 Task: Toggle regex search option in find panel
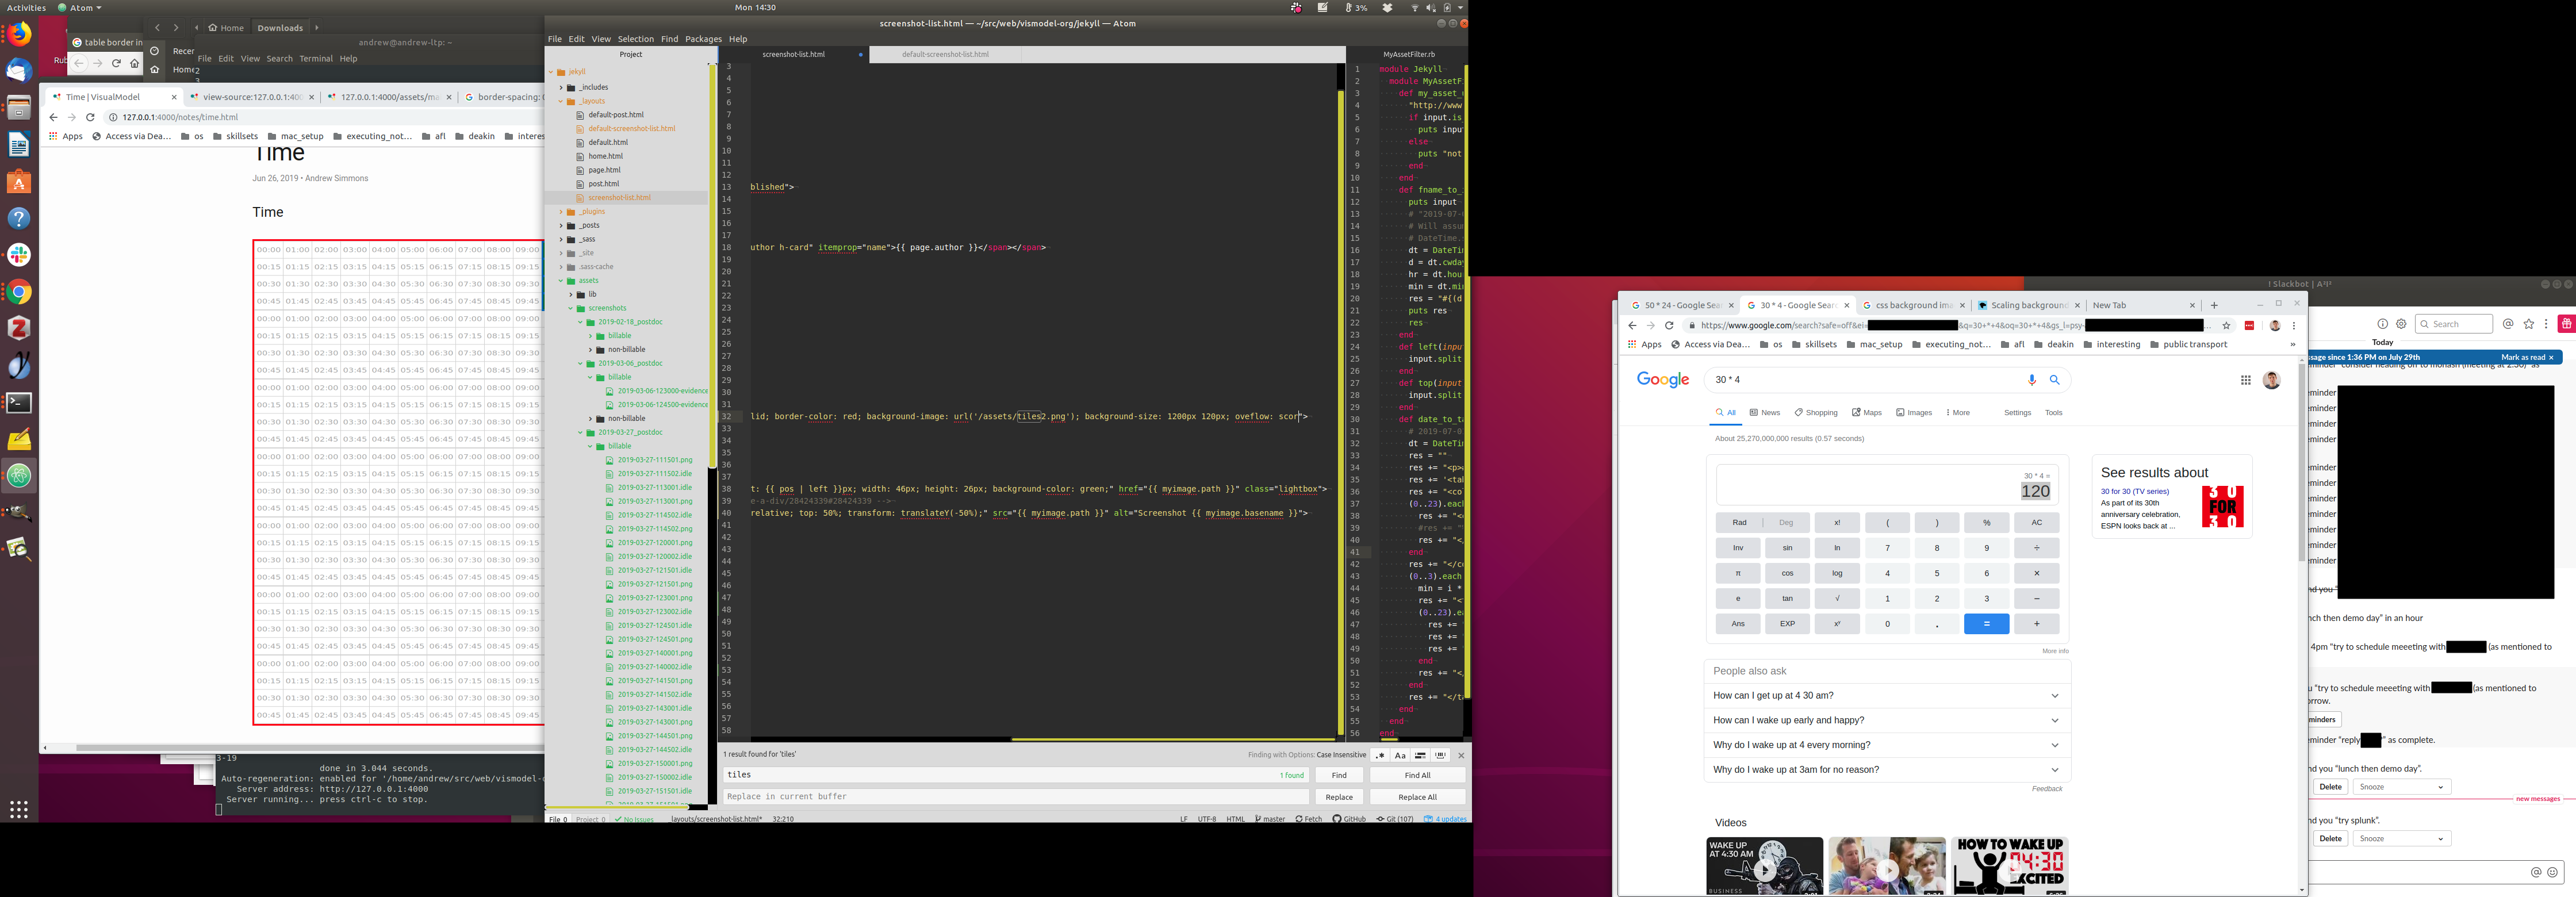pyautogui.click(x=1380, y=755)
